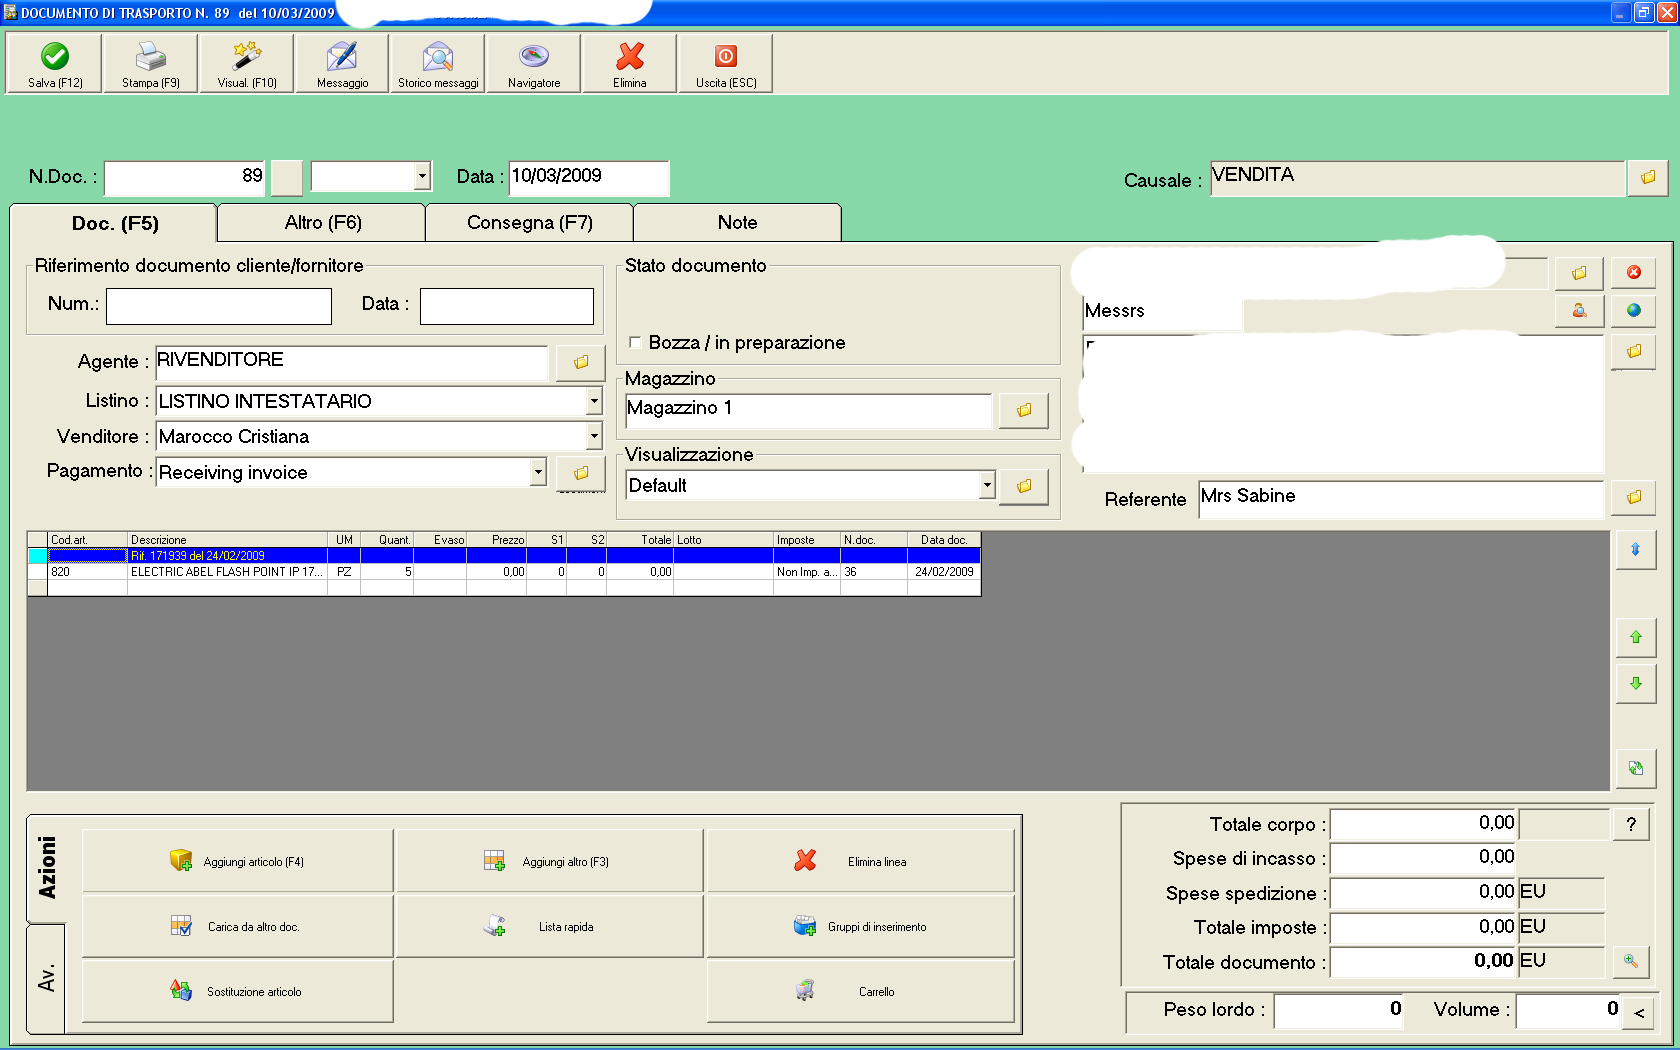Screen dimensions: 1680x1050
Task: Click the Referente field Mrs Sabine
Action: click(x=1401, y=499)
